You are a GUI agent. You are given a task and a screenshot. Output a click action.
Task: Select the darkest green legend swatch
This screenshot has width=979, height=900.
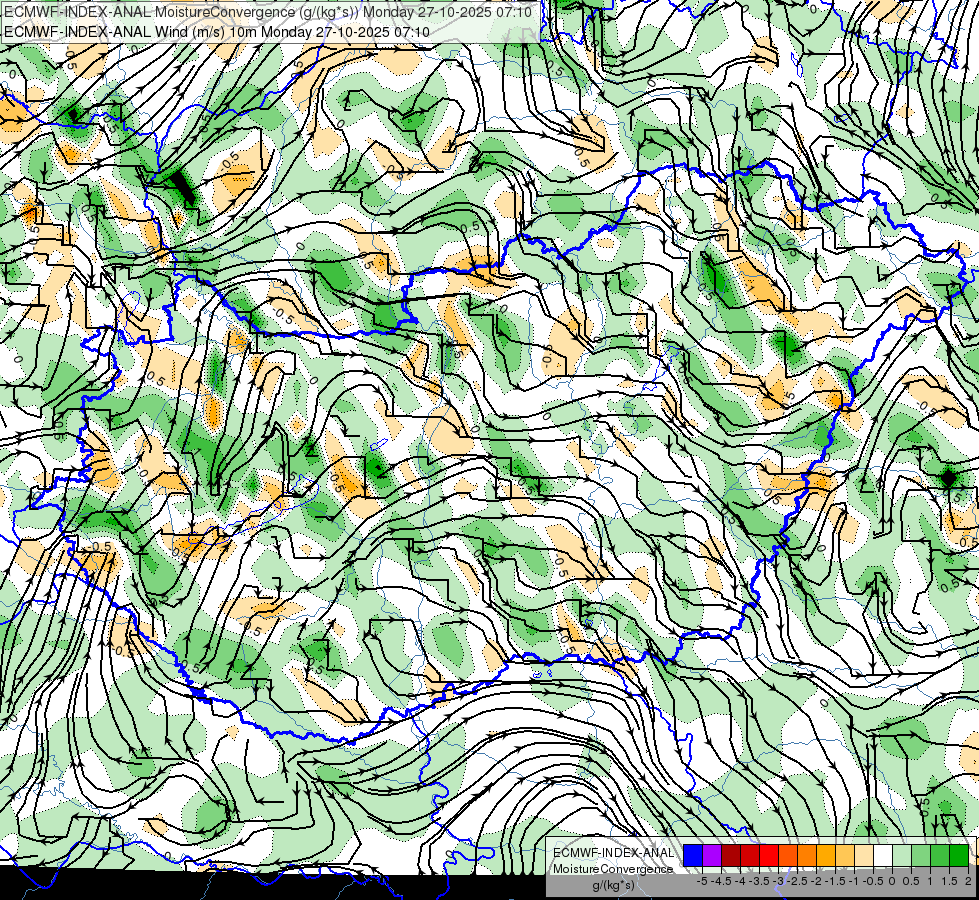[959, 856]
